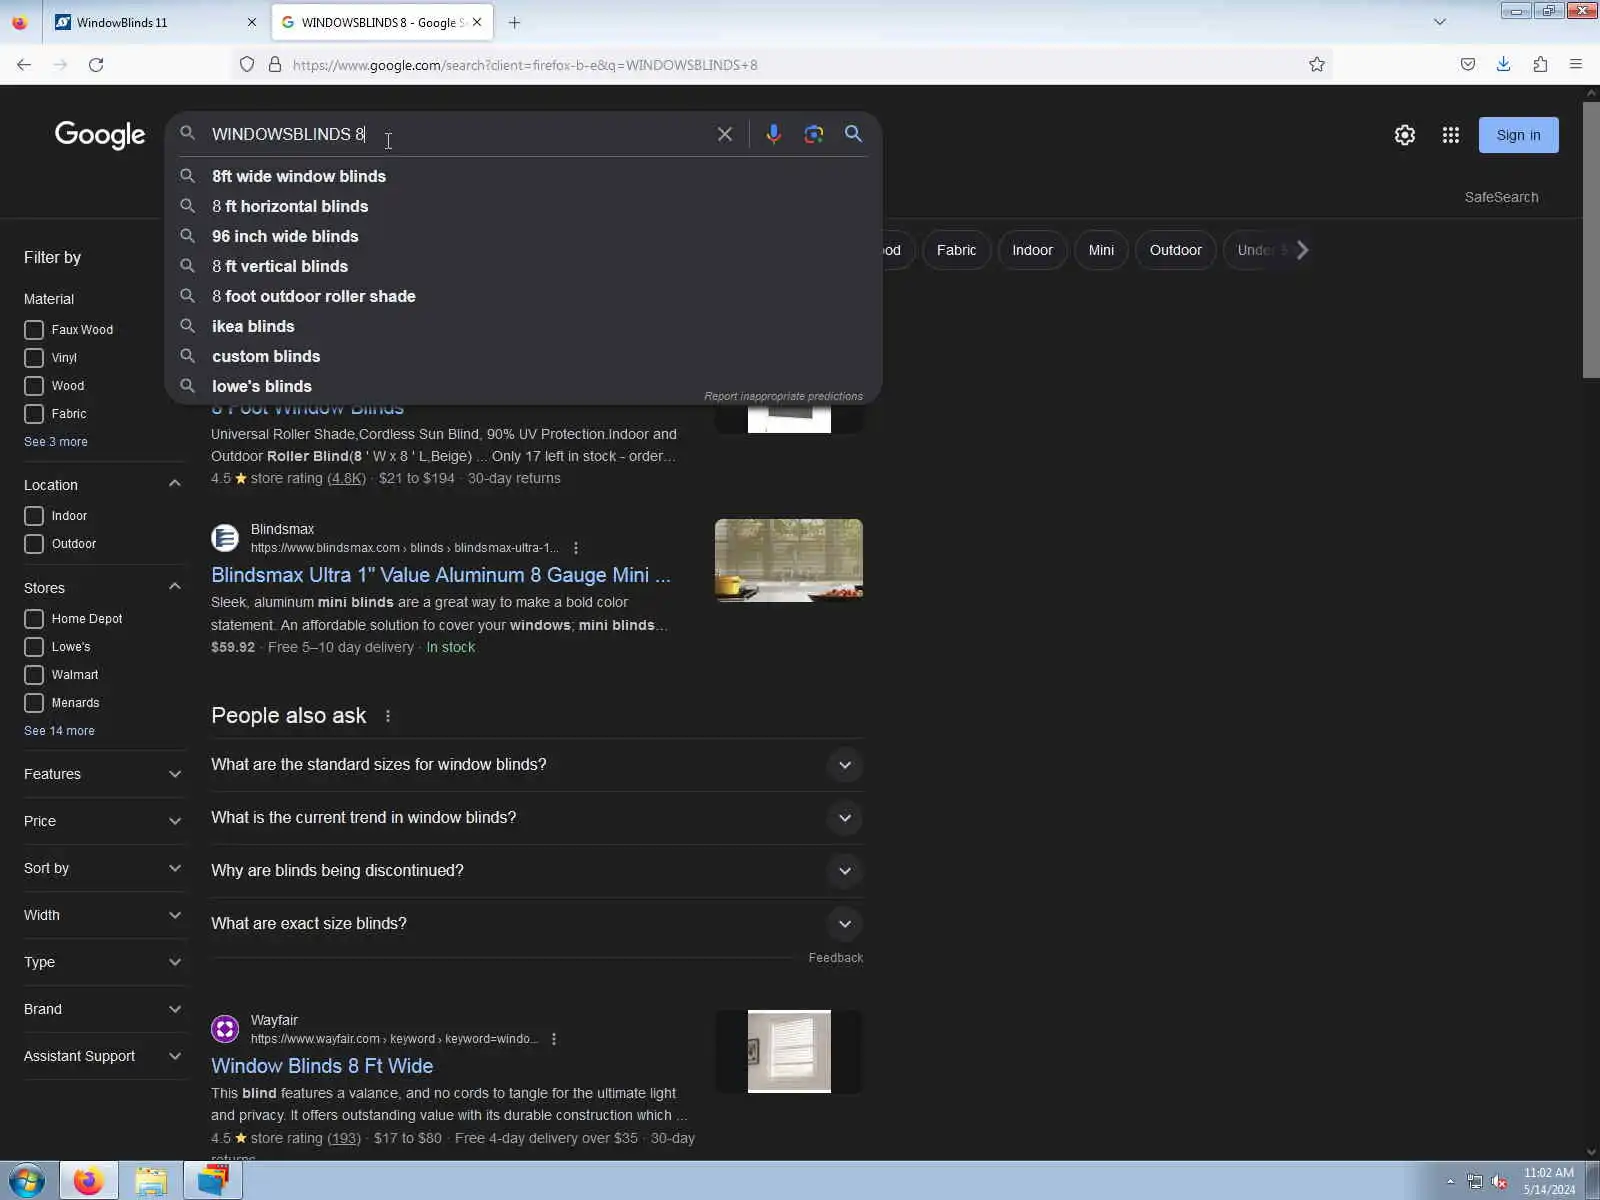1600x1200 pixels.
Task: View site security padlock information
Action: tap(275, 65)
